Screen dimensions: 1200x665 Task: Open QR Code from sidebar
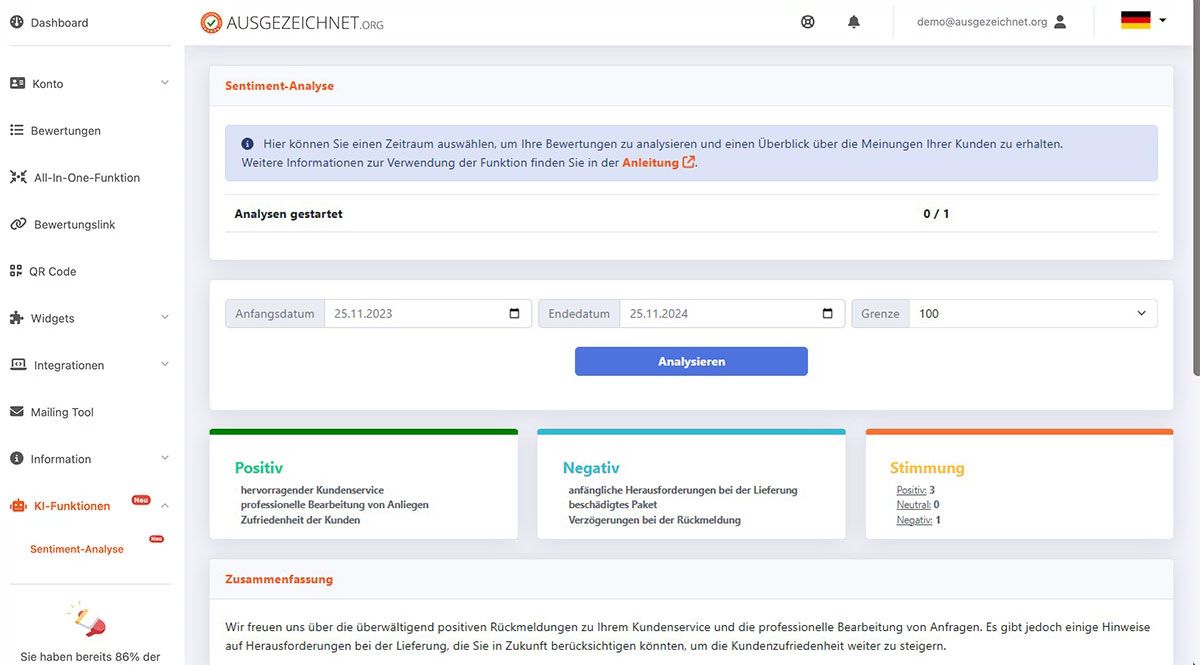(53, 271)
